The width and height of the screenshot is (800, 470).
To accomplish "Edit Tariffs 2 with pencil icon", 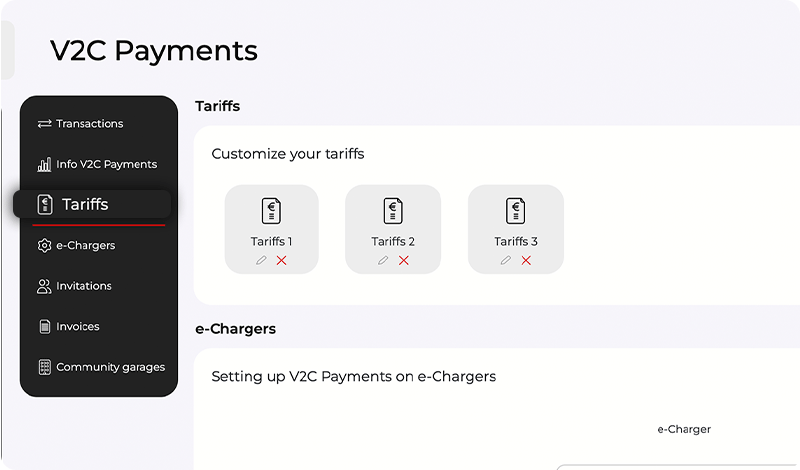I will tap(383, 260).
